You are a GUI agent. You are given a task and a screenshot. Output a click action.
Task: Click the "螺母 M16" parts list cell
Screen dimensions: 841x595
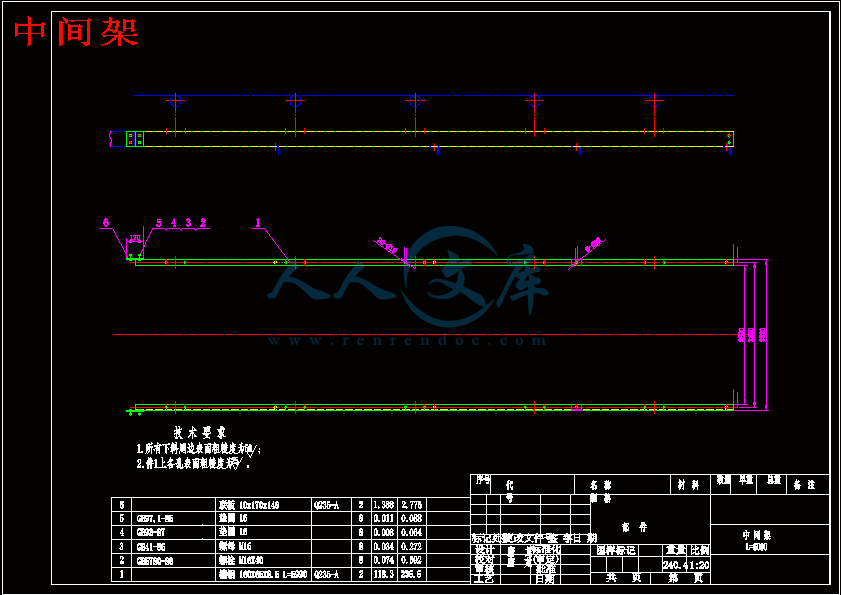tap(263, 547)
